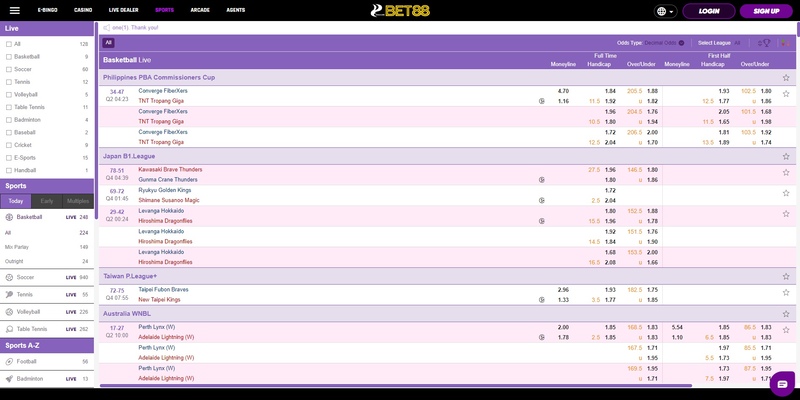Viewport: 800px width, 400px height.
Task: Favorite the Taiwan P.League+ header
Action: click(x=786, y=276)
